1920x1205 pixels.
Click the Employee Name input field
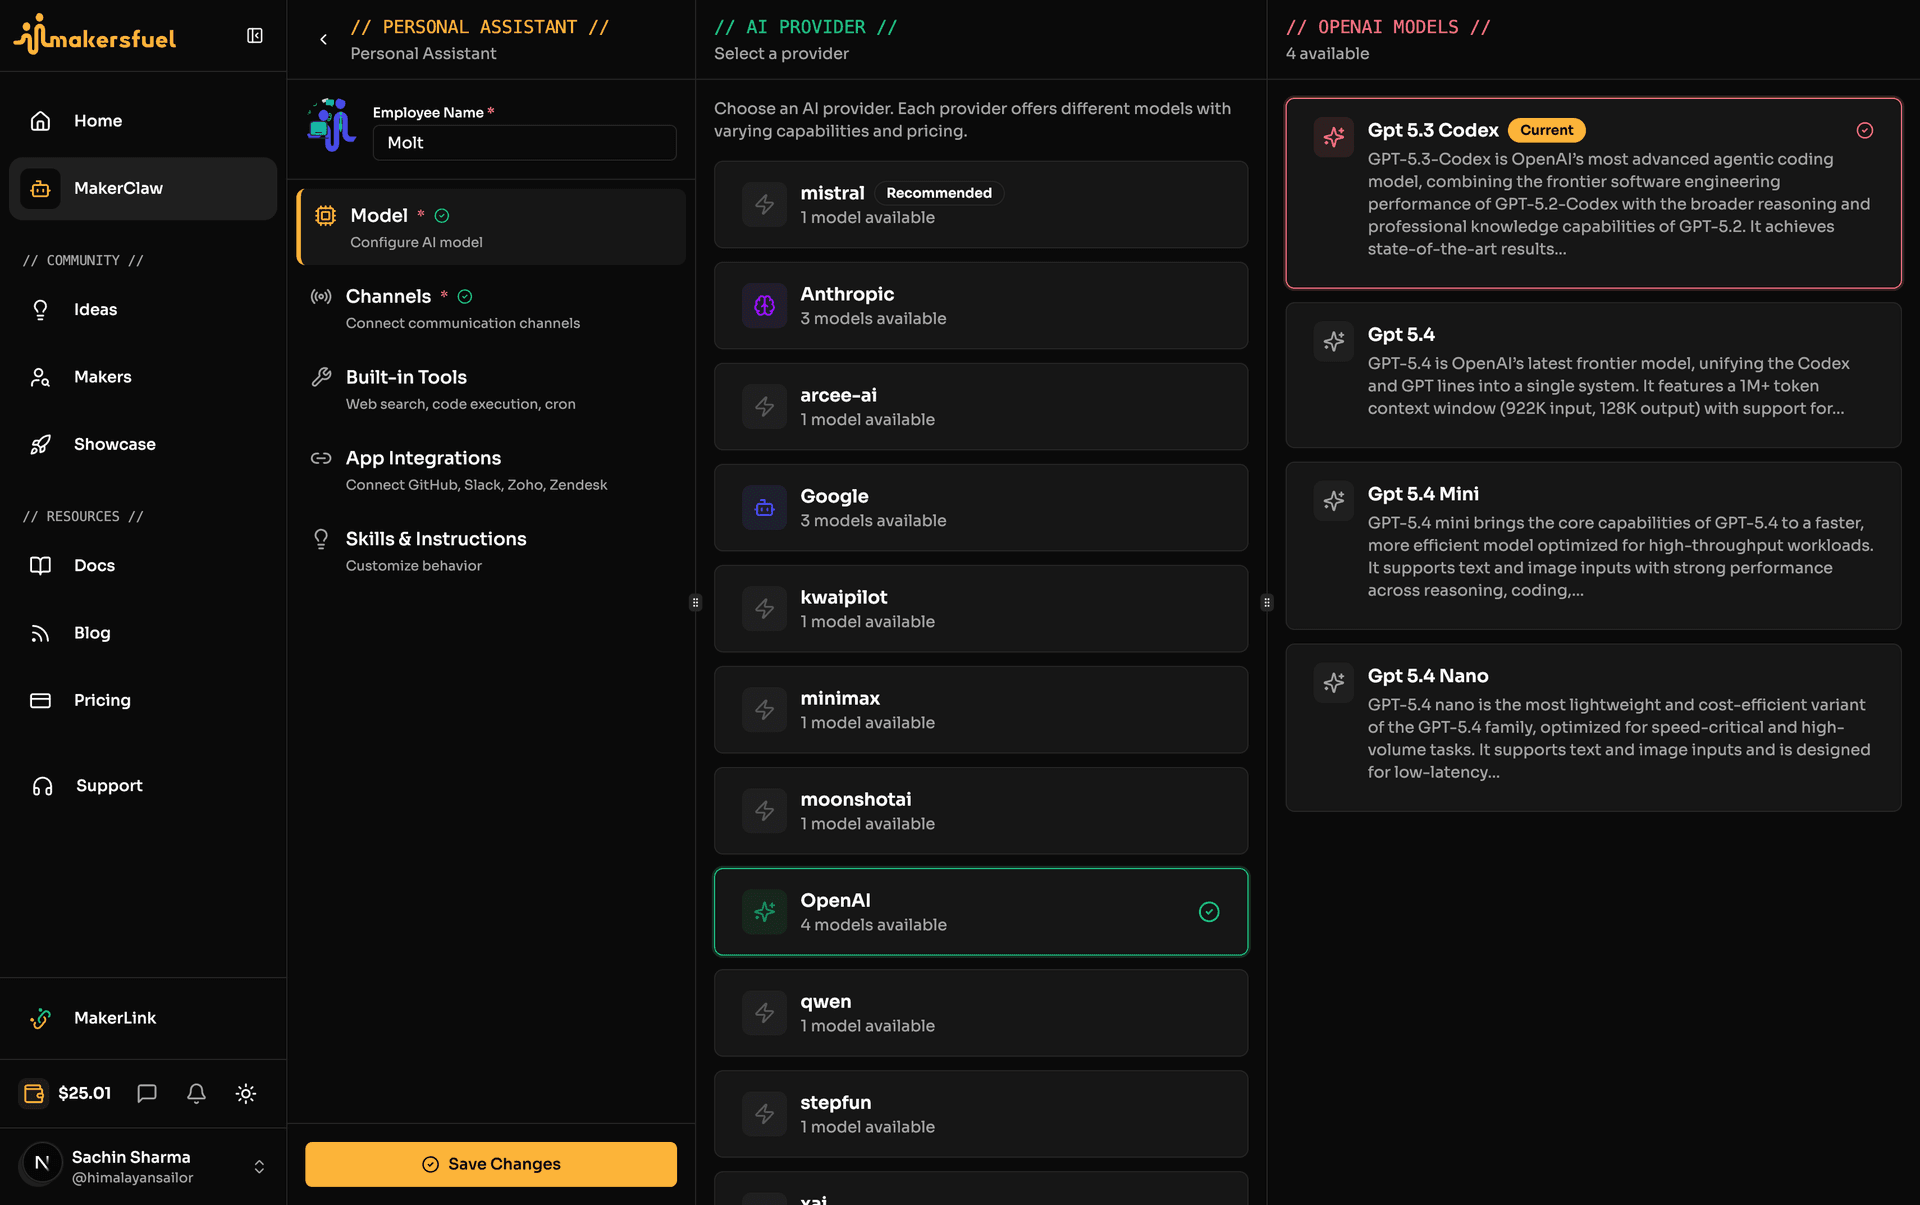(525, 143)
